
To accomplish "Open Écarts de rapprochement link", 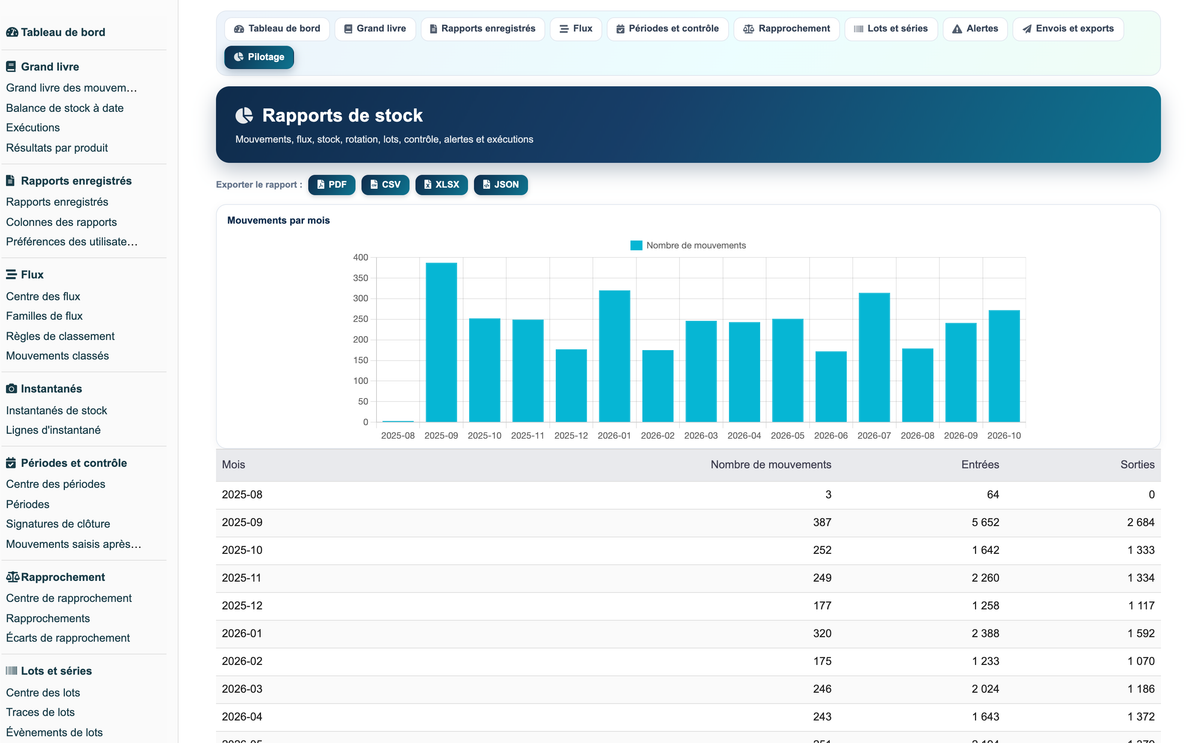I will point(68,638).
